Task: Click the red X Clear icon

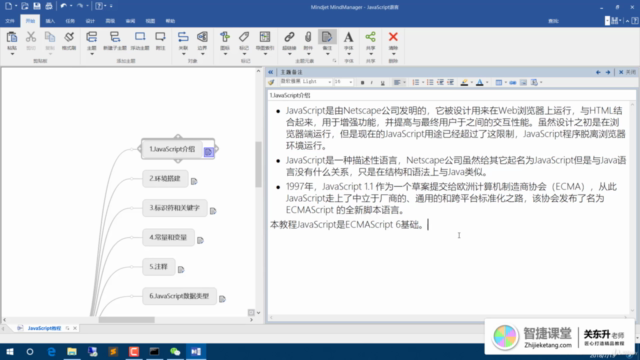Action: 393,37
